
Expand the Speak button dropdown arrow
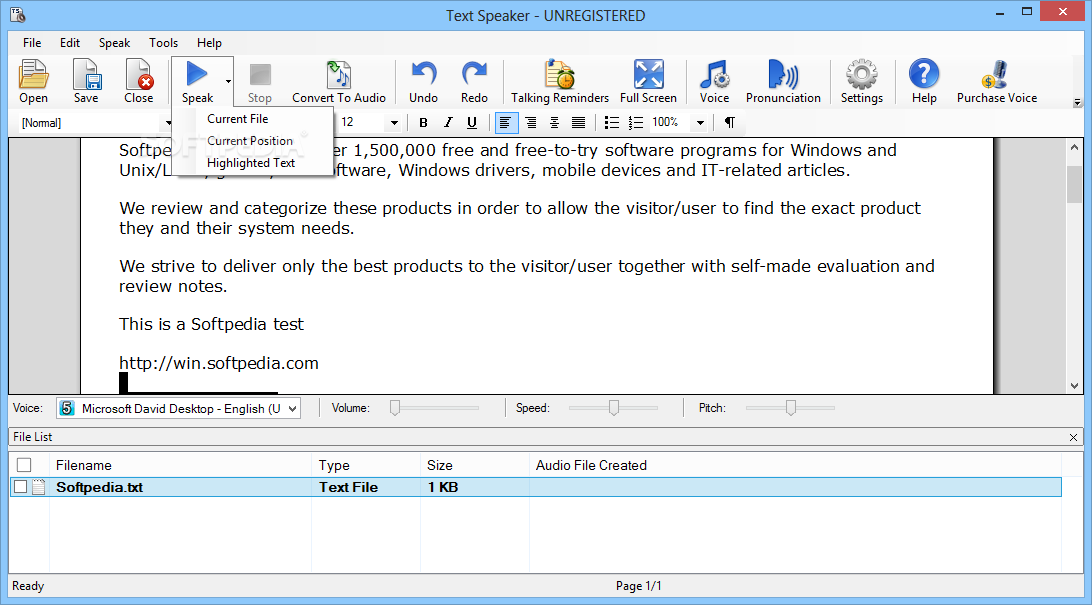pos(228,81)
